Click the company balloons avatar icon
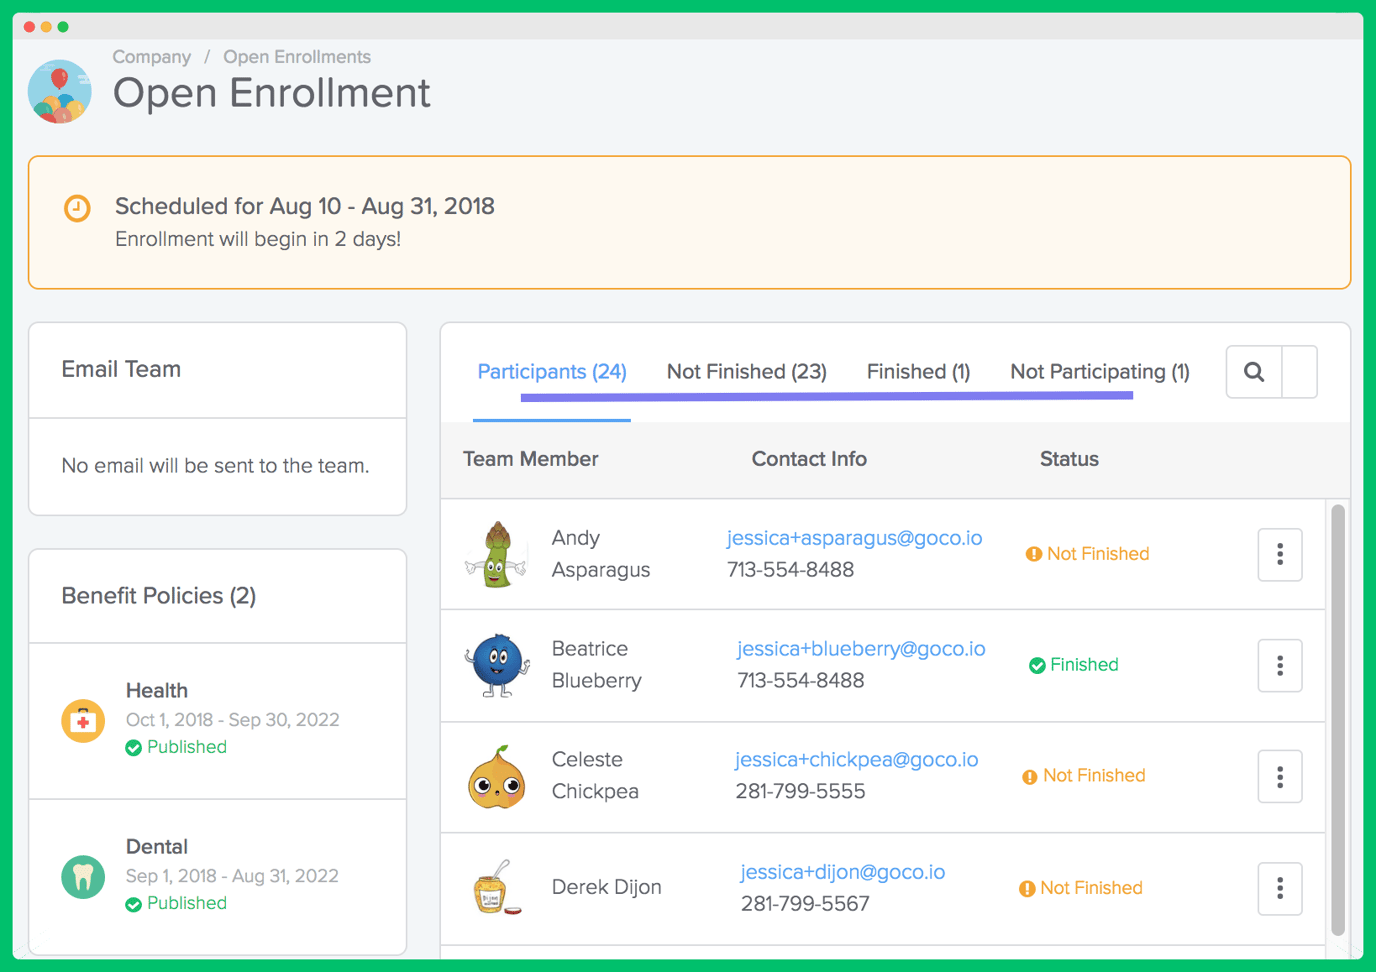This screenshot has width=1376, height=972. pyautogui.click(x=59, y=90)
